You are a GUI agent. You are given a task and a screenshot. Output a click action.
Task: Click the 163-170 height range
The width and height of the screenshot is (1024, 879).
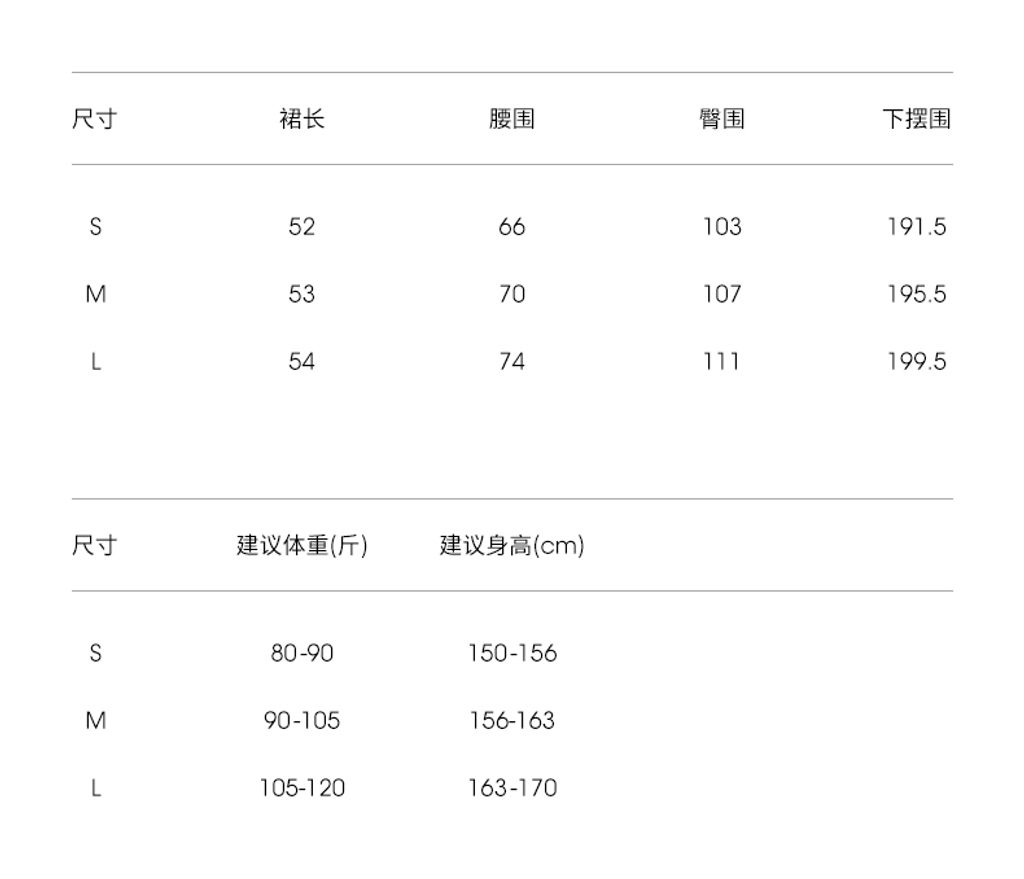coord(512,788)
